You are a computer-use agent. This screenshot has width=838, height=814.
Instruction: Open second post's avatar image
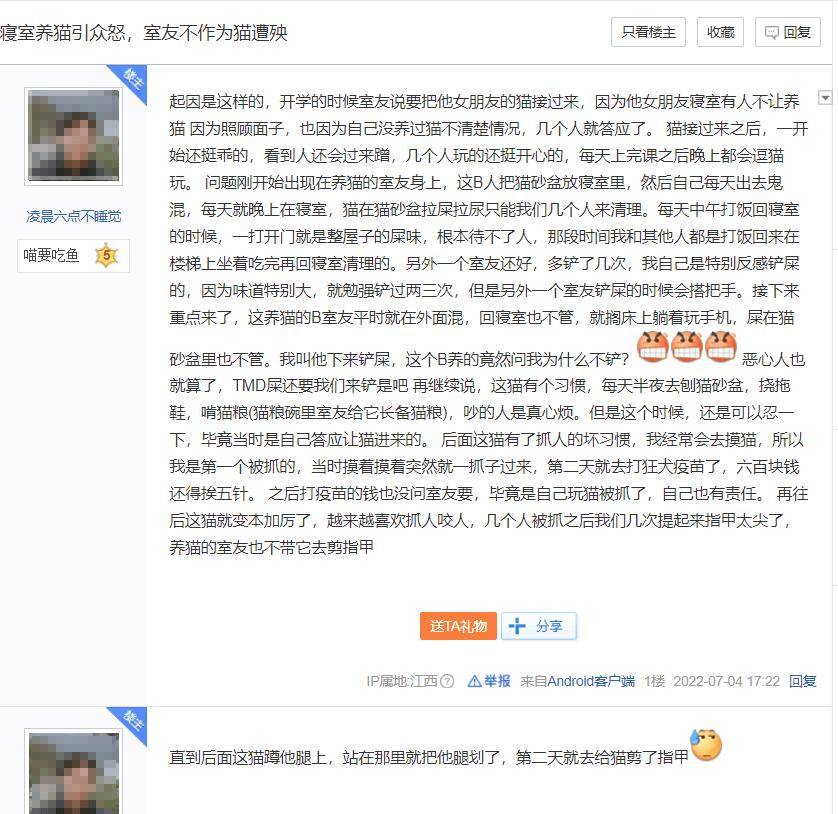74,773
